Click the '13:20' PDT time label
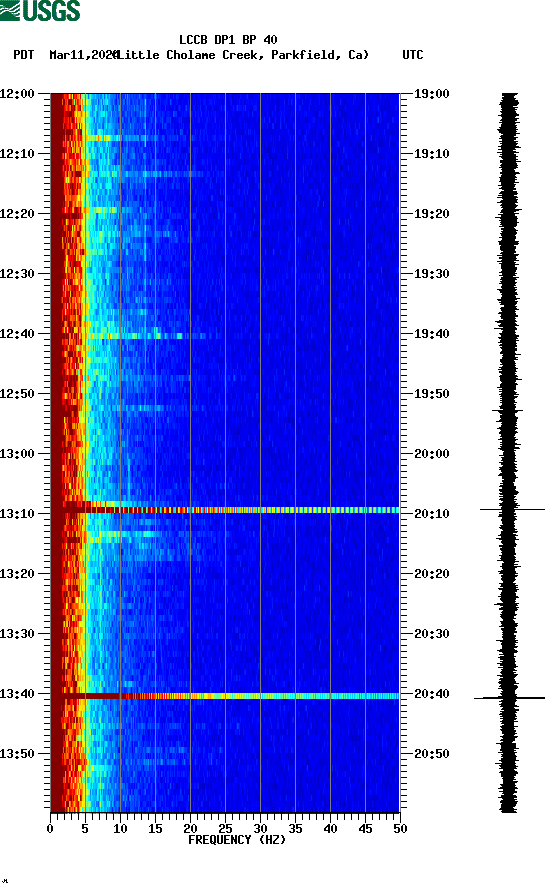Image resolution: width=552 pixels, height=892 pixels. coord(18,574)
